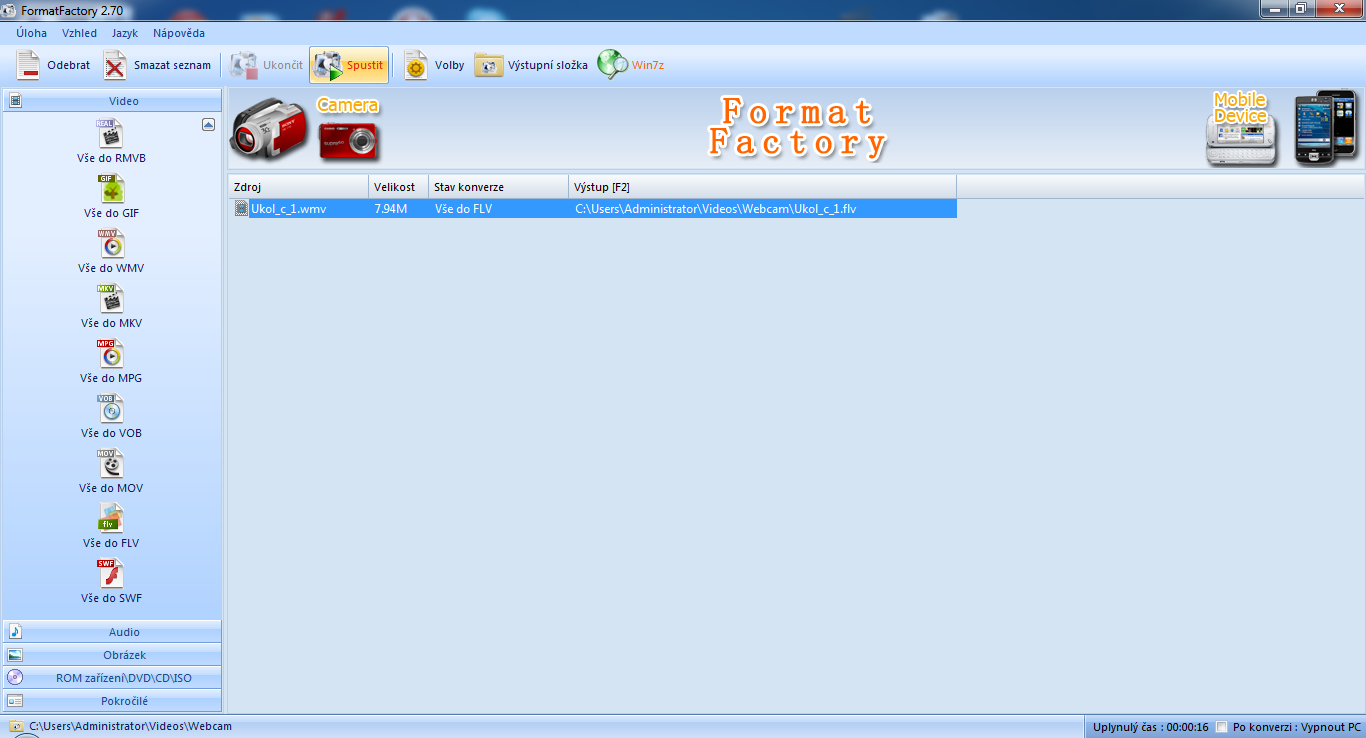Start conversion with Spustit
This screenshot has height=738, width=1366.
point(349,65)
